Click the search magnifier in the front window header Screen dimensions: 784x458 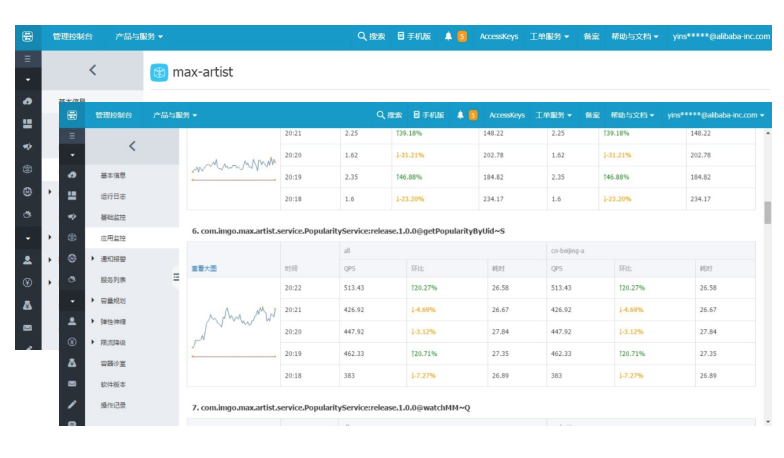click(x=381, y=115)
